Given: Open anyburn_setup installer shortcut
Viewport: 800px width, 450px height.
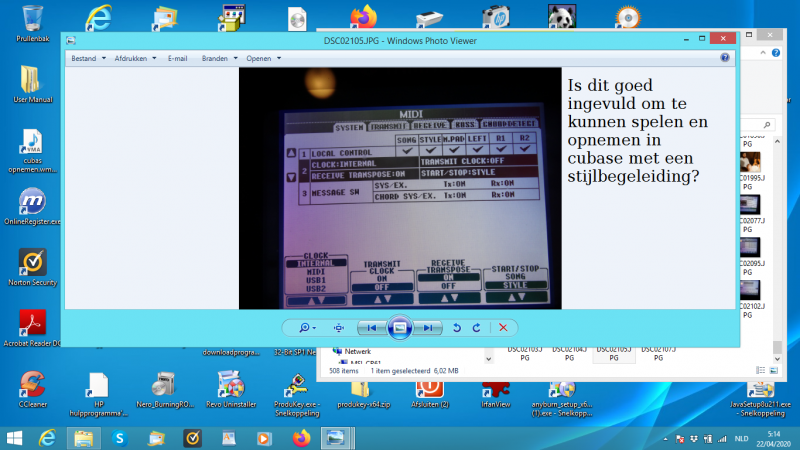Looking at the screenshot, I should tap(562, 398).
